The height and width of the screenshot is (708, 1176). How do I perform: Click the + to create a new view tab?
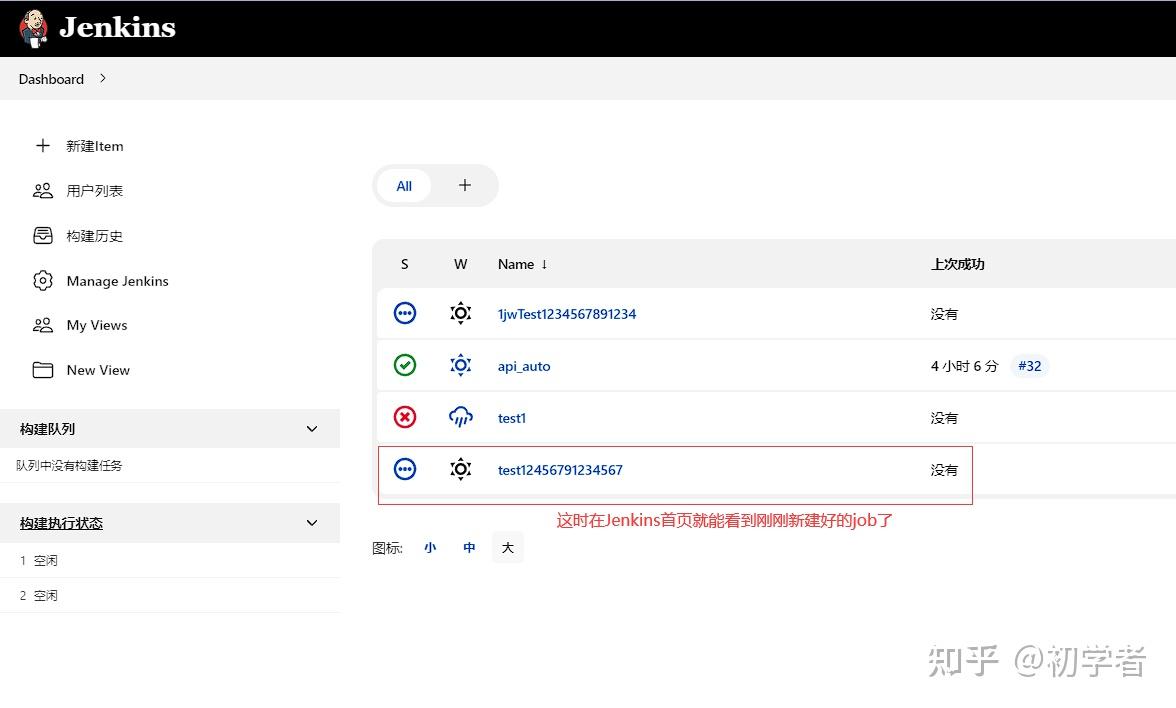coord(464,185)
